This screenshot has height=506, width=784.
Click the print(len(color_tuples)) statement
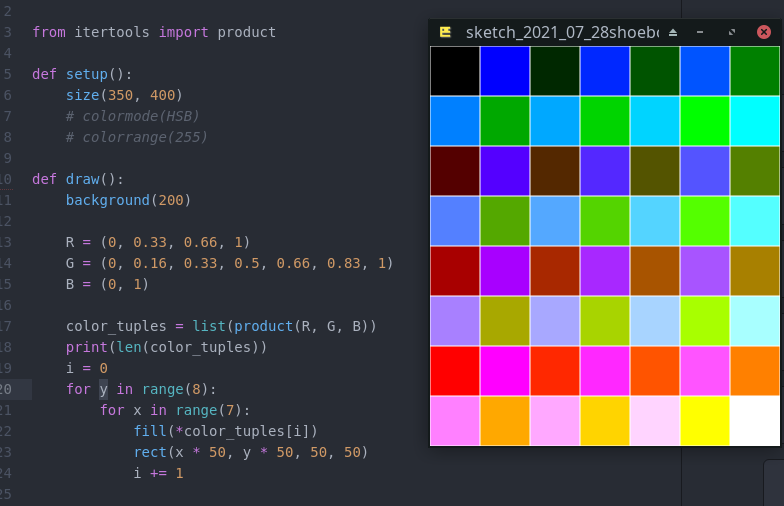pos(166,347)
